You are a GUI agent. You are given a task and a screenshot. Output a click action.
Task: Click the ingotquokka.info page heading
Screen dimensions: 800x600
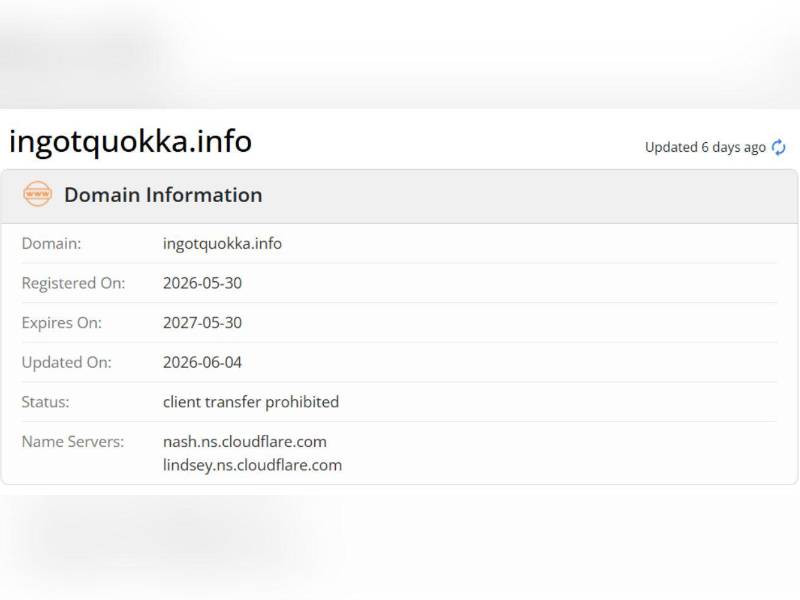tap(131, 141)
